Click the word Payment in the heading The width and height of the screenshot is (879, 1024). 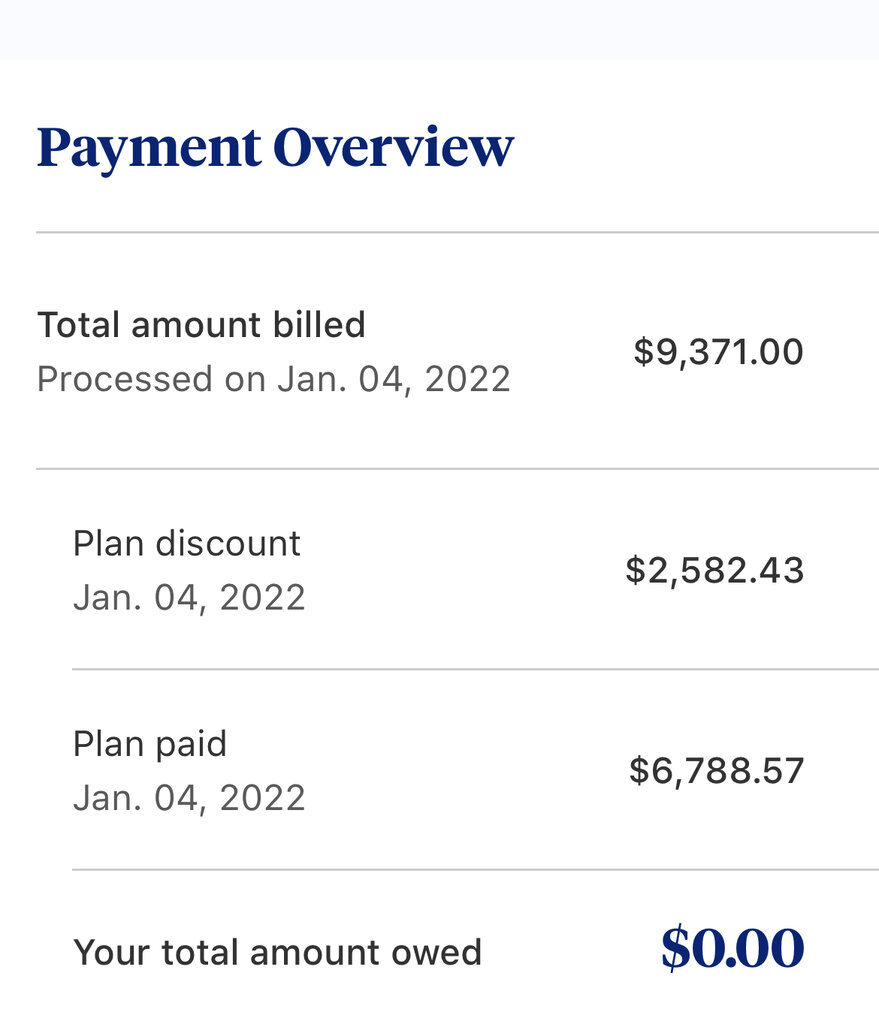click(150, 150)
